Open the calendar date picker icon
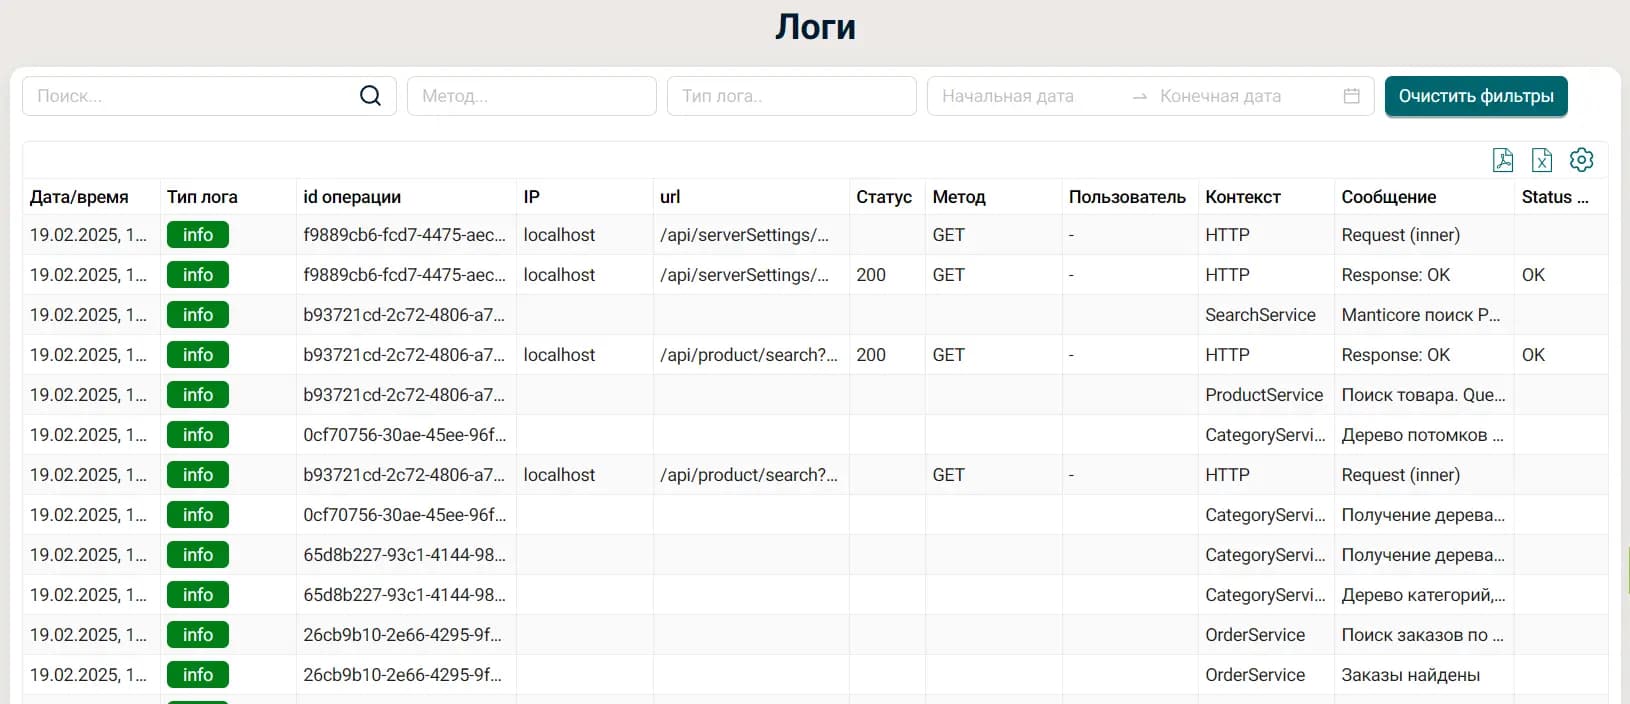Image resolution: width=1630 pixels, height=704 pixels. [1351, 96]
